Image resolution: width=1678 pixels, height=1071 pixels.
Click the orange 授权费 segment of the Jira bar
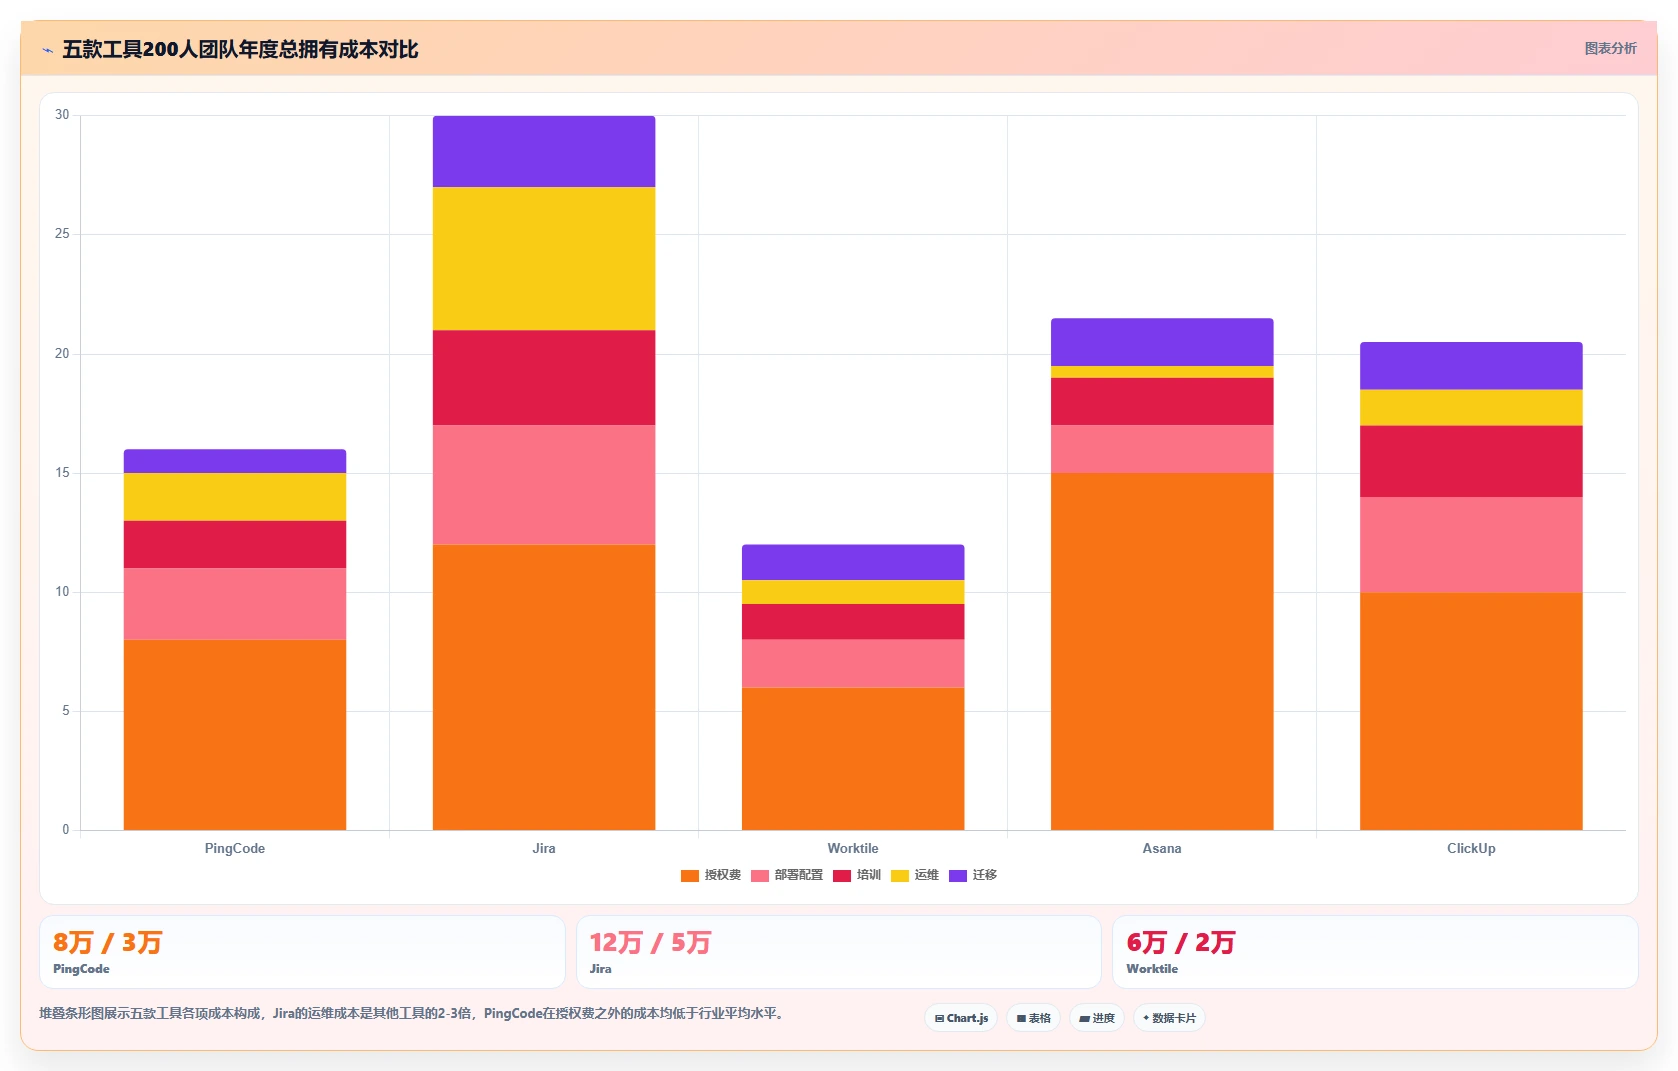pyautogui.click(x=544, y=687)
